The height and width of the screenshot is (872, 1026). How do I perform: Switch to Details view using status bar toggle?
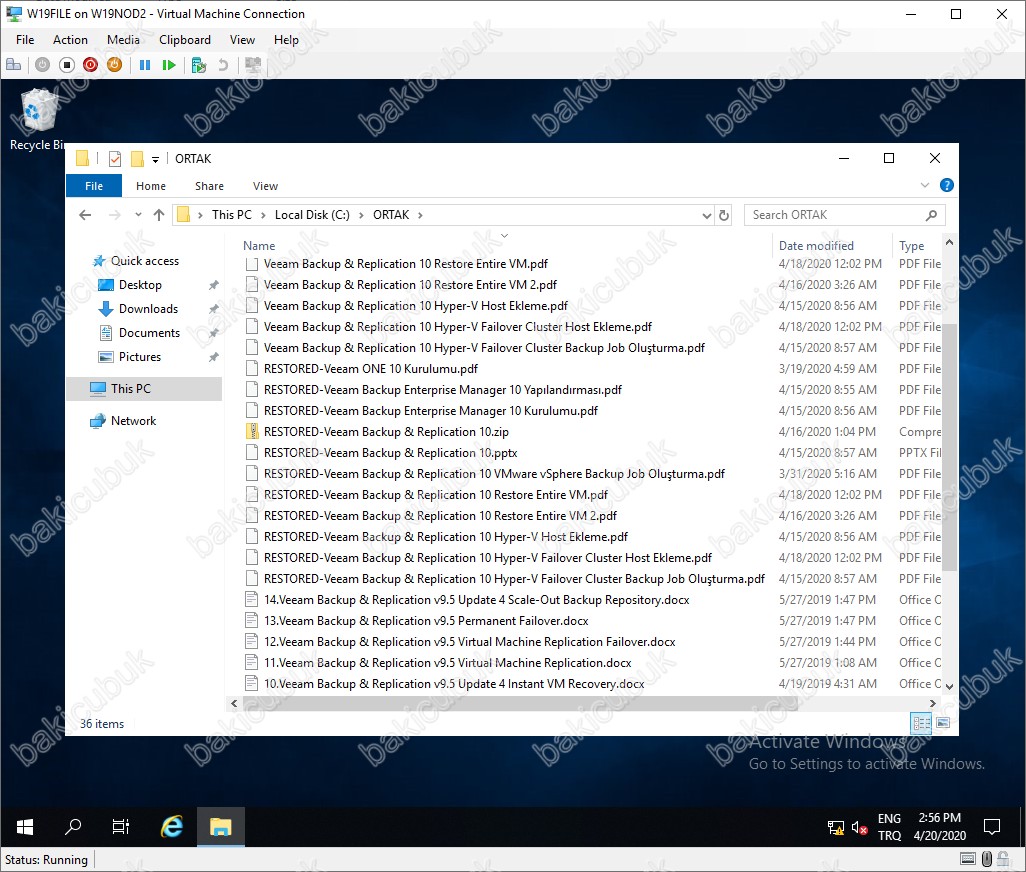click(921, 723)
